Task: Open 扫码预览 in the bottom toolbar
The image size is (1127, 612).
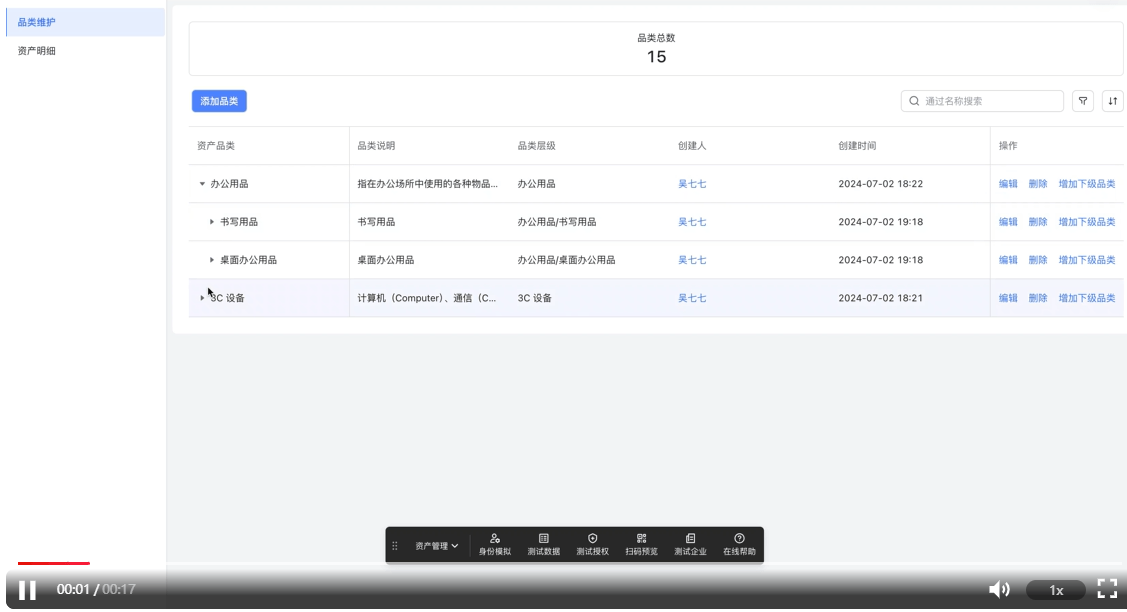Action: coord(641,544)
